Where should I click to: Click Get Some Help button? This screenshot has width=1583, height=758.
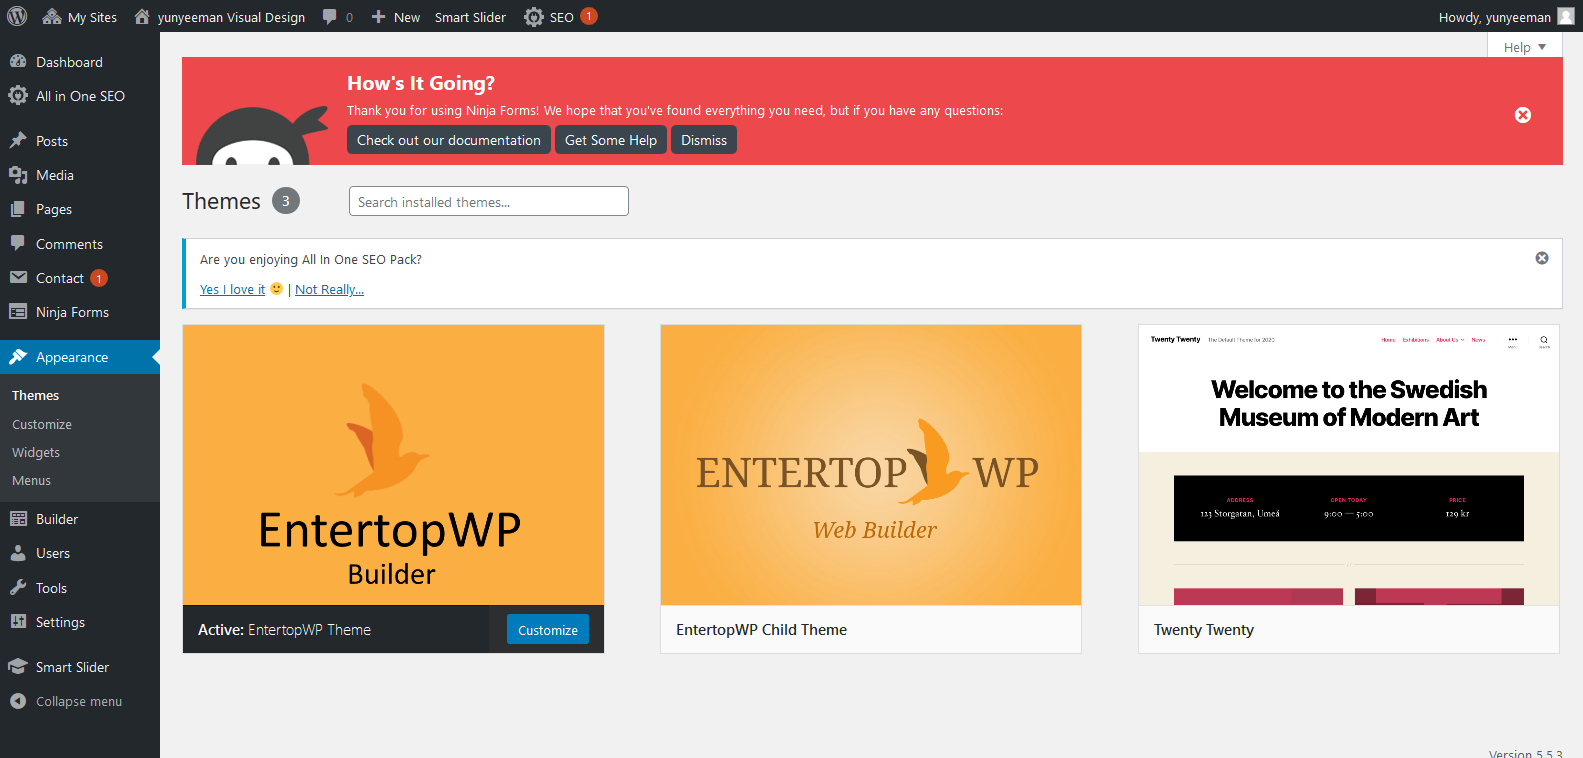(611, 140)
